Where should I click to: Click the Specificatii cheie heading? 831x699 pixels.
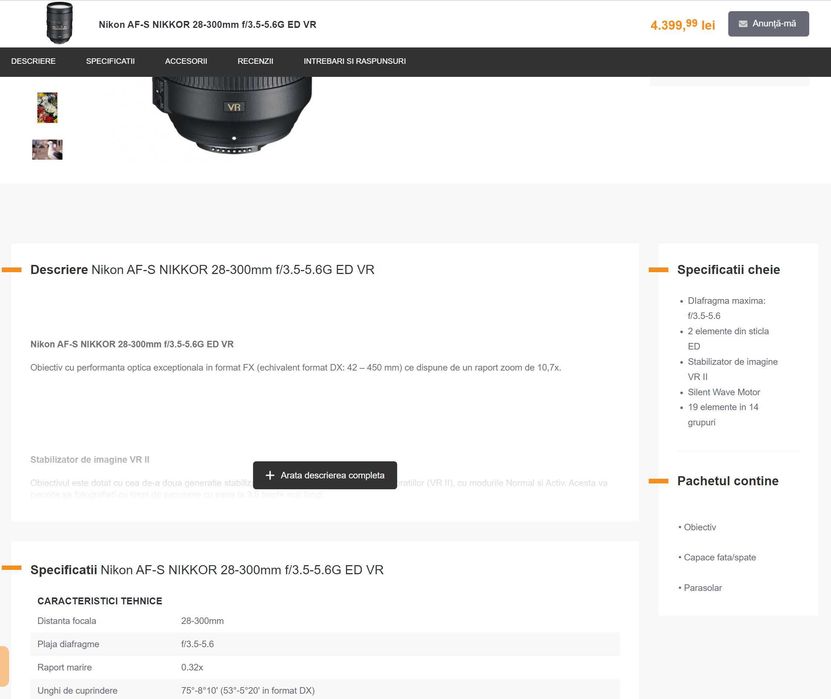728,270
